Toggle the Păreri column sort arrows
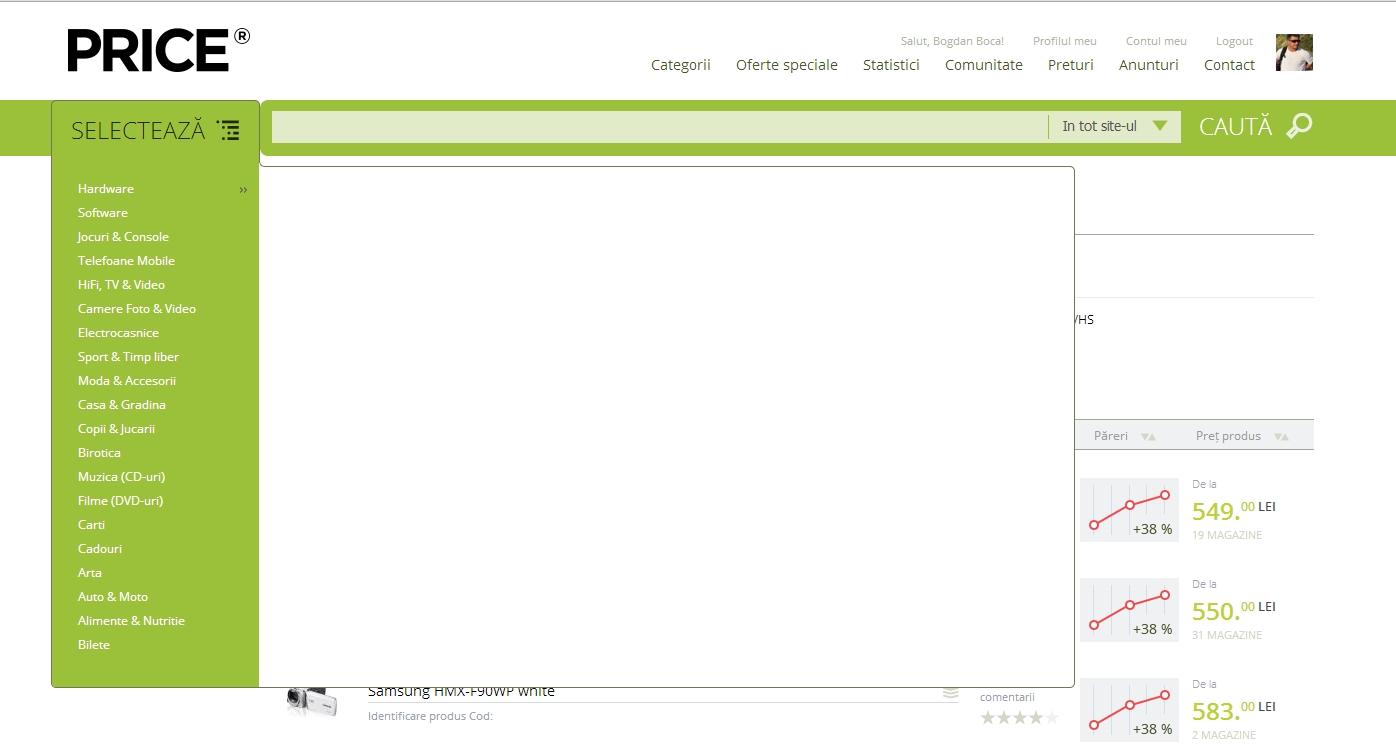The image size is (1396, 755). point(1148,436)
